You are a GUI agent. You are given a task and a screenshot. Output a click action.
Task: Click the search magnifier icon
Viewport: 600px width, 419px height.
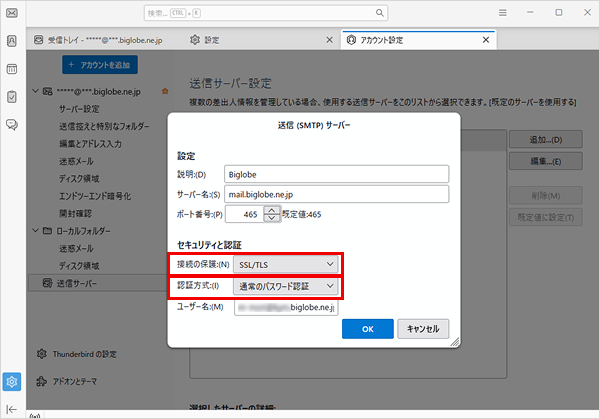[x=380, y=13]
